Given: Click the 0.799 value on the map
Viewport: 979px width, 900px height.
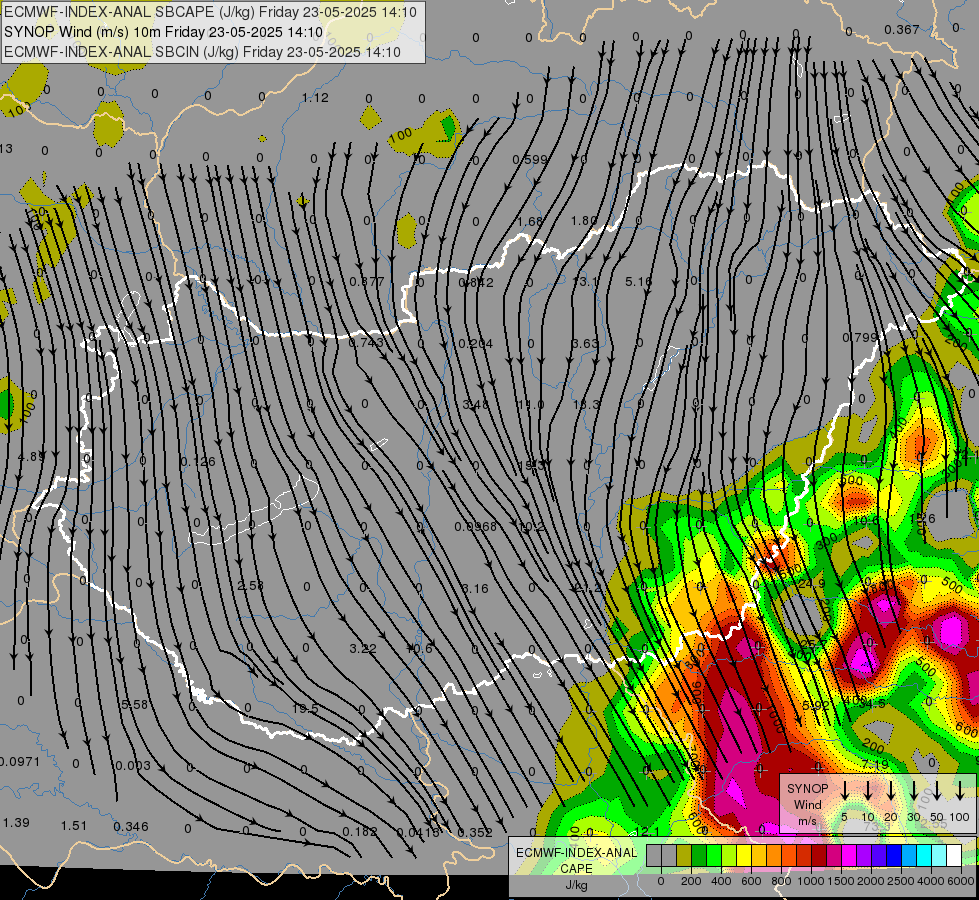Looking at the screenshot, I should pos(860,338).
